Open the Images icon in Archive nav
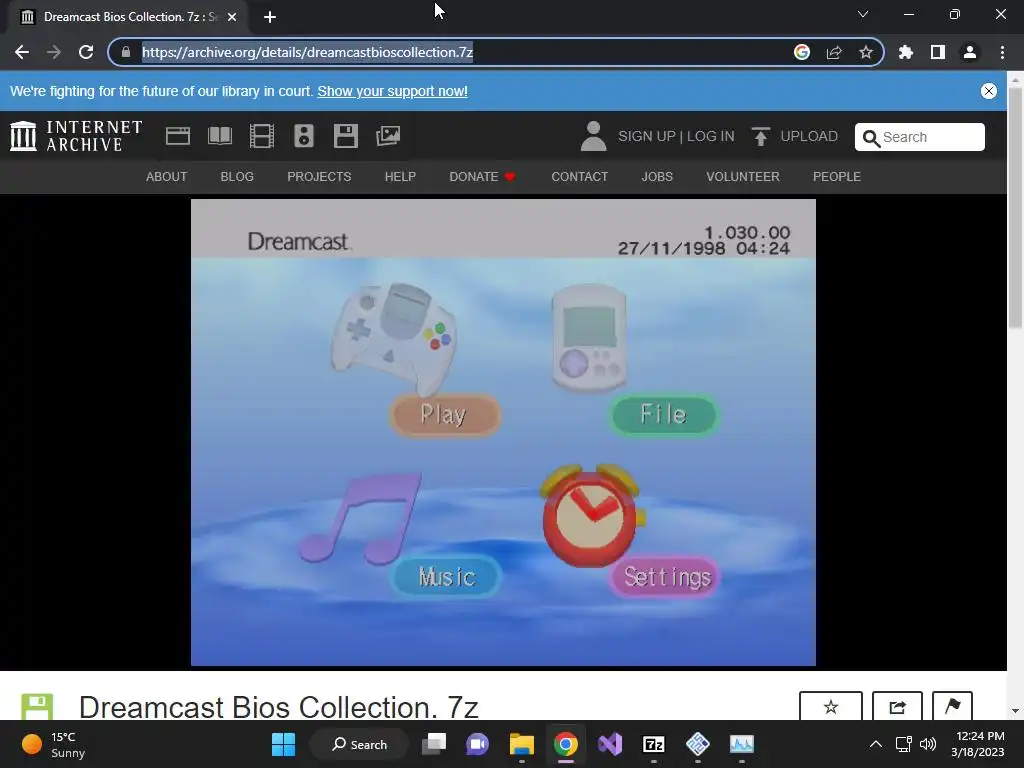Viewport: 1024px width, 768px height. (388, 136)
